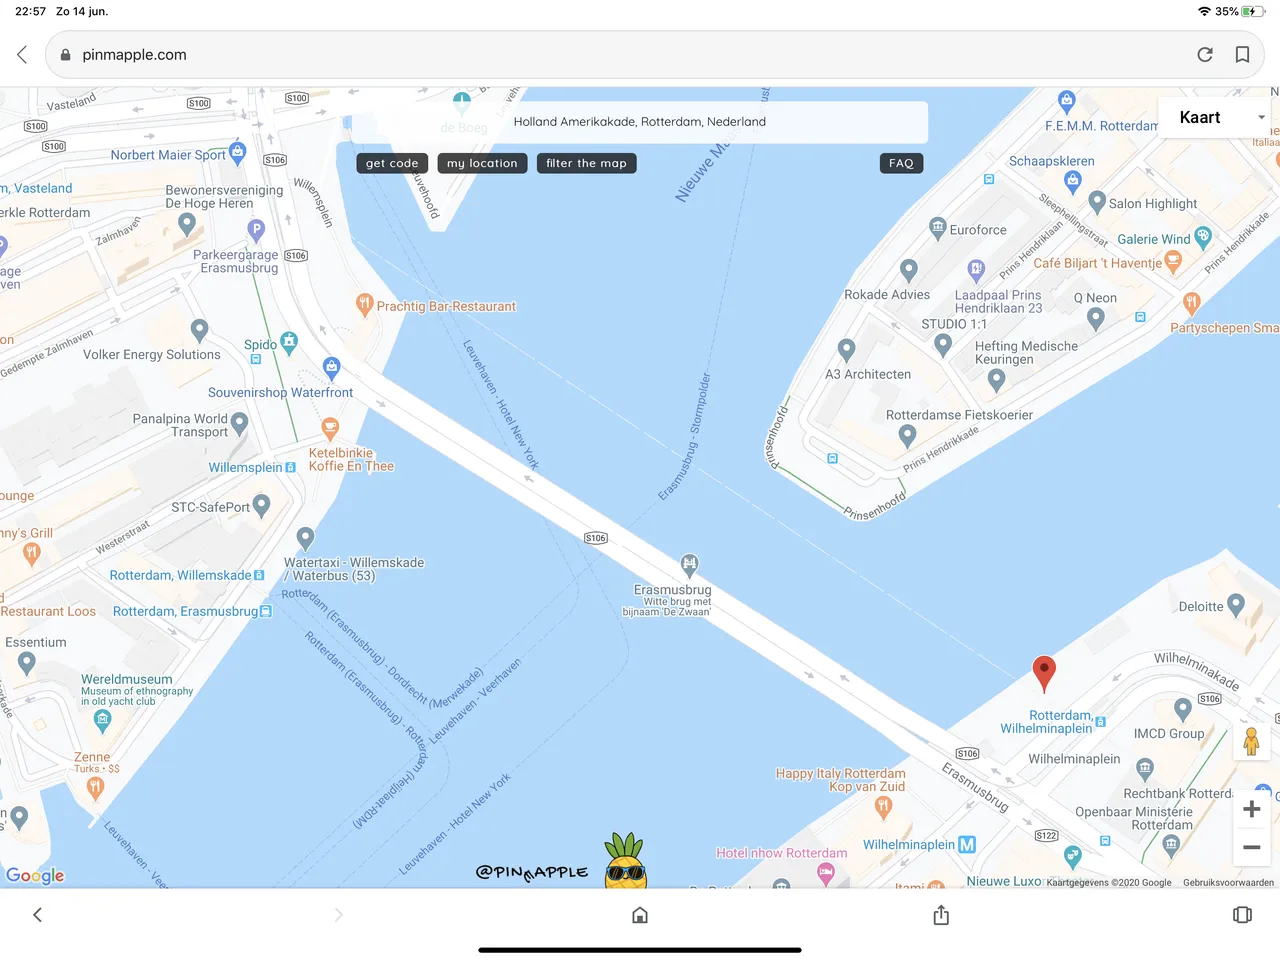
Task: Click the Rokade Advies marker
Action: [909, 270]
